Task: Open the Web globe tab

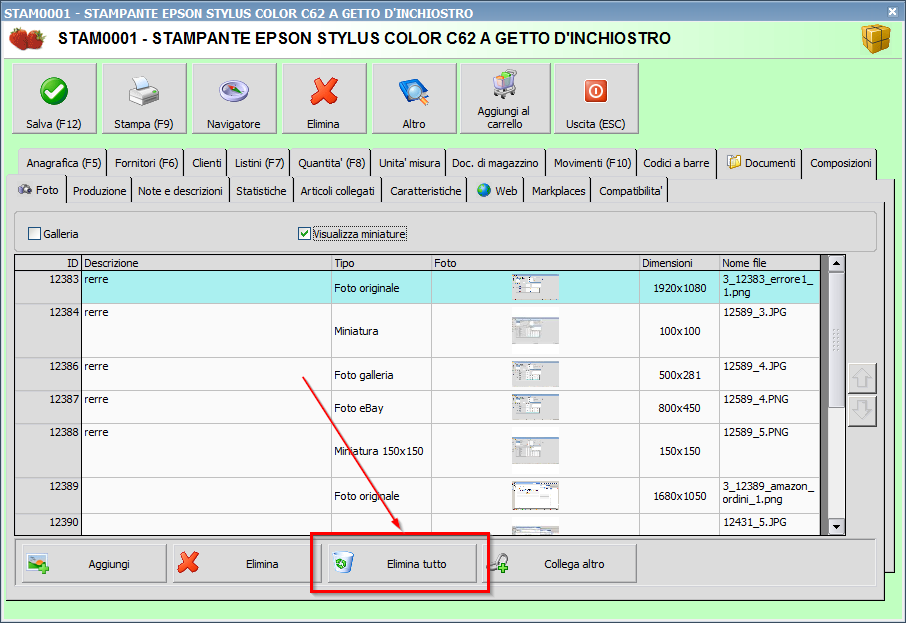Action: 497,191
